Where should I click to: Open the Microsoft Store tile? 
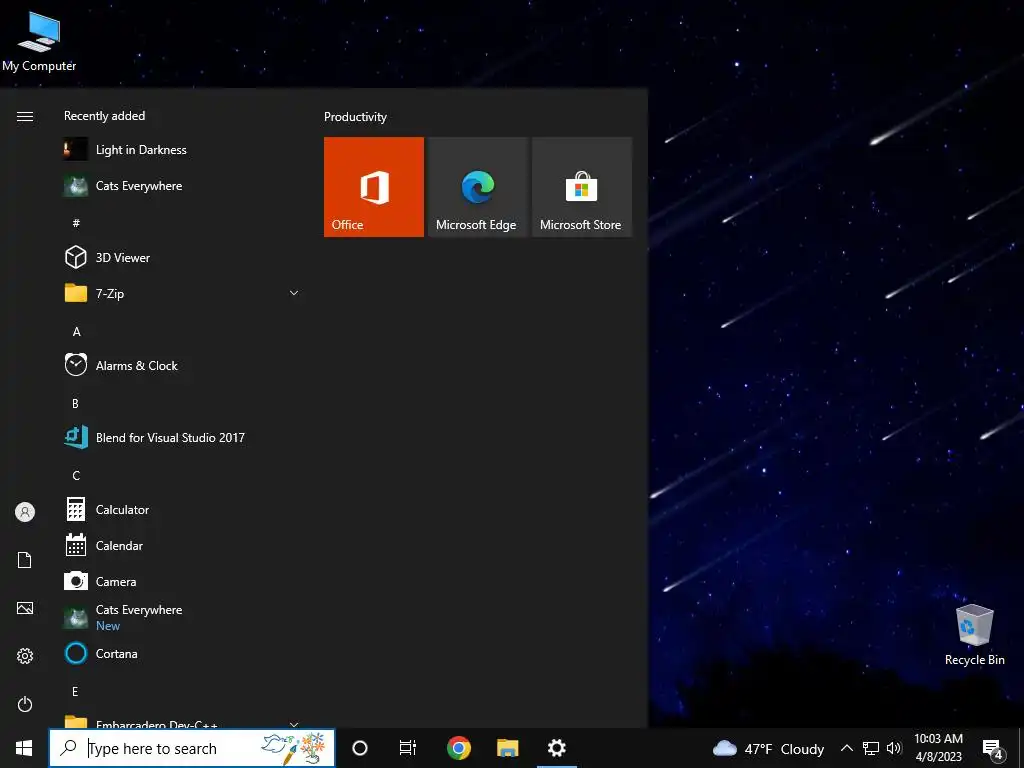[582, 187]
